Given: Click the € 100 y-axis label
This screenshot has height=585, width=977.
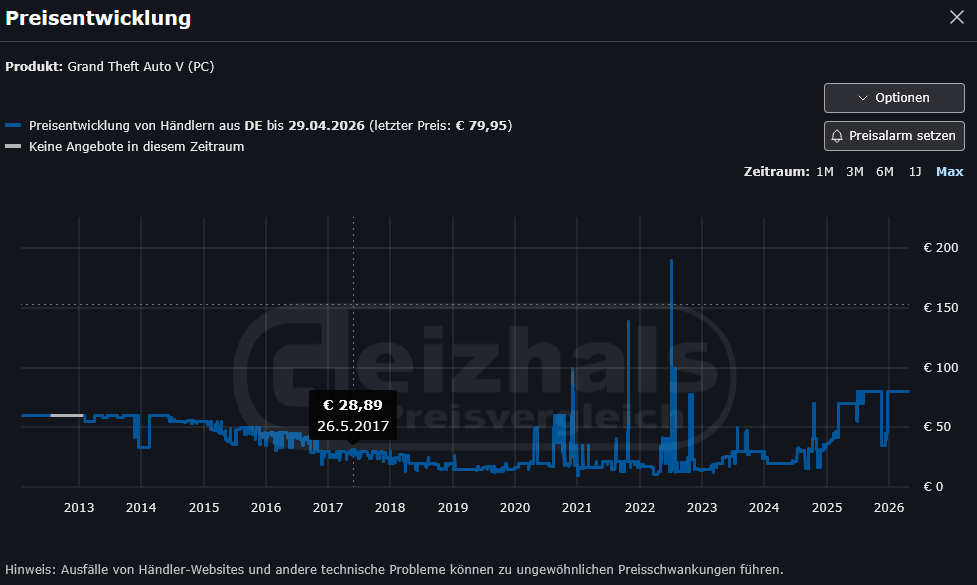Looking at the screenshot, I should (940, 367).
